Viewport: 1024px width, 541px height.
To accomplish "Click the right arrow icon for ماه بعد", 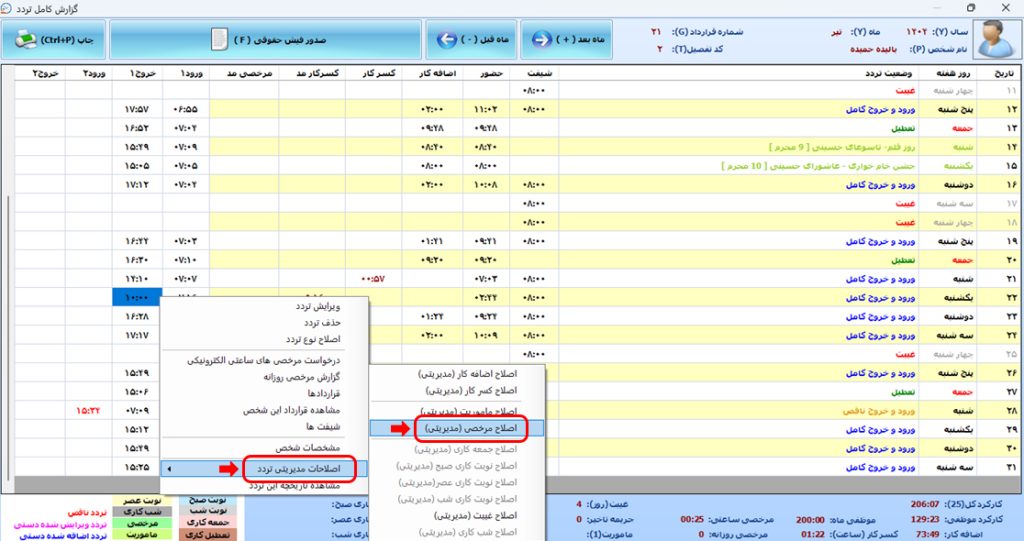I will [541, 40].
